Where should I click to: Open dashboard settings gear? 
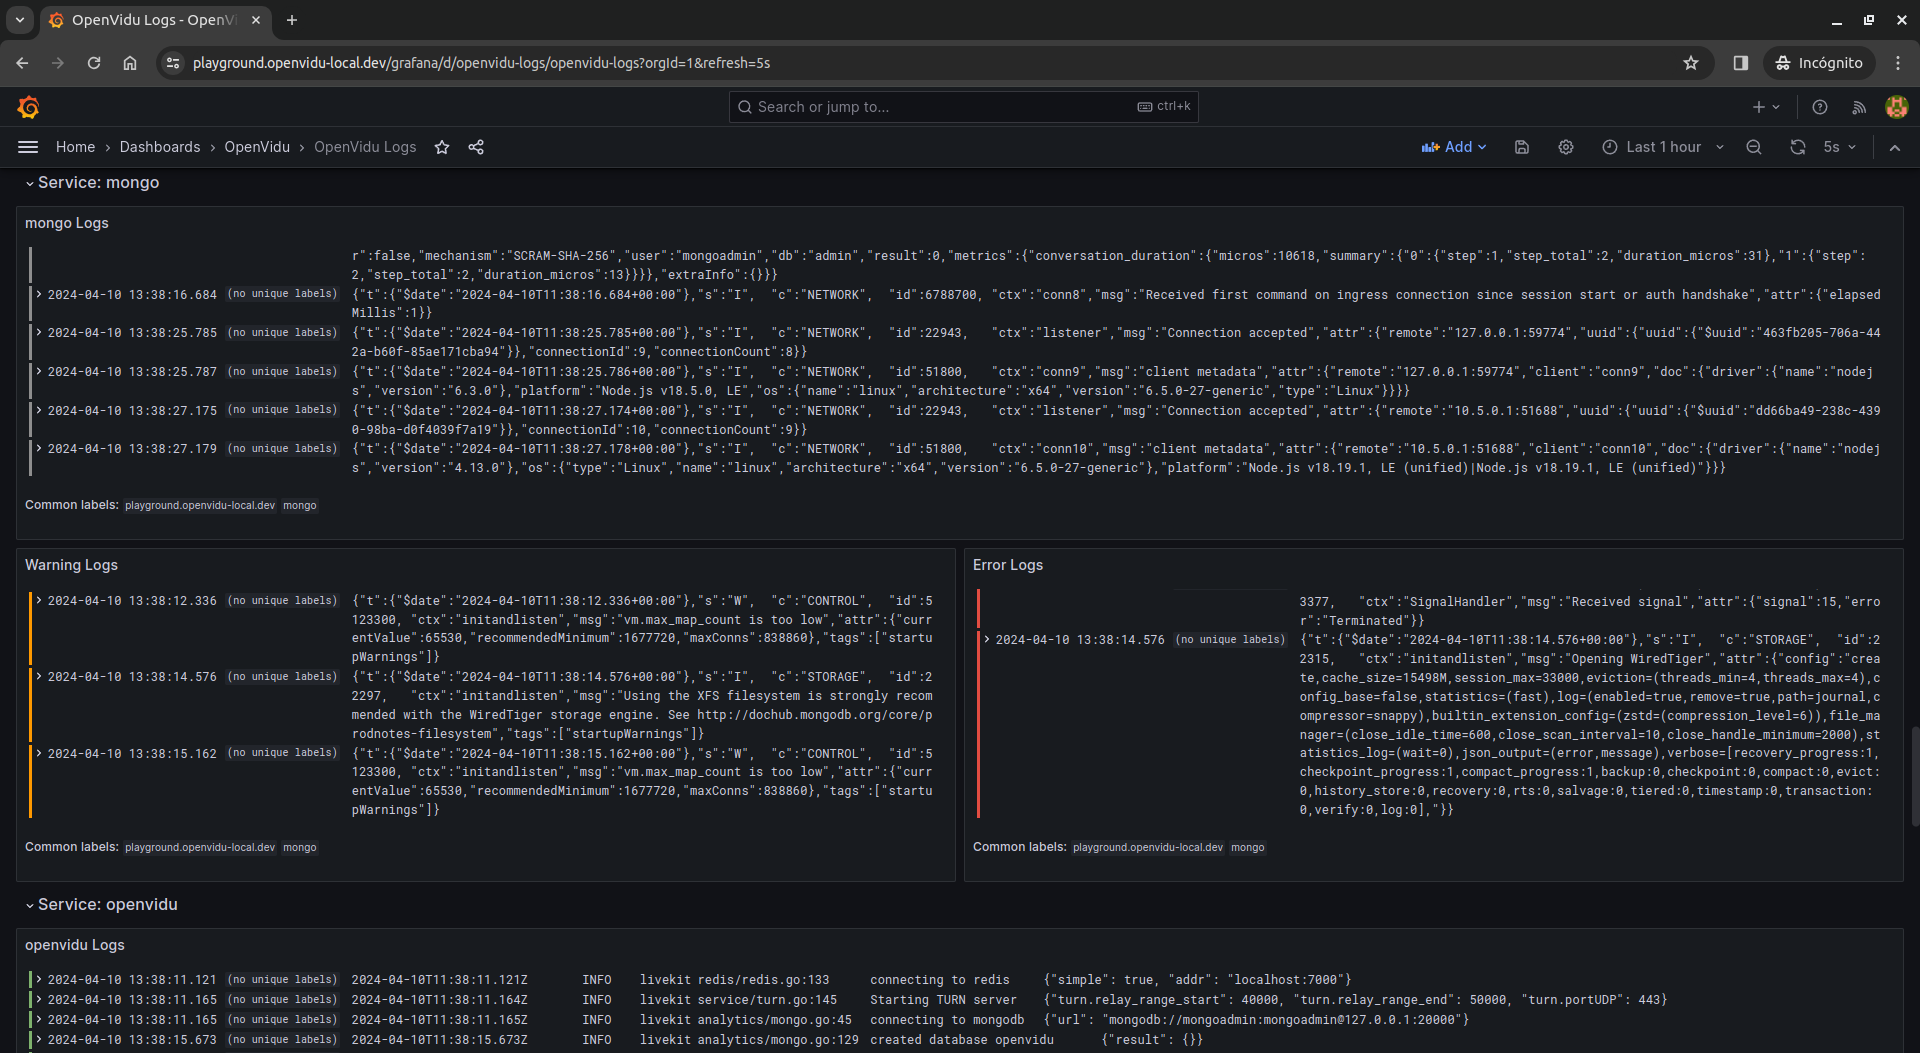(x=1565, y=147)
